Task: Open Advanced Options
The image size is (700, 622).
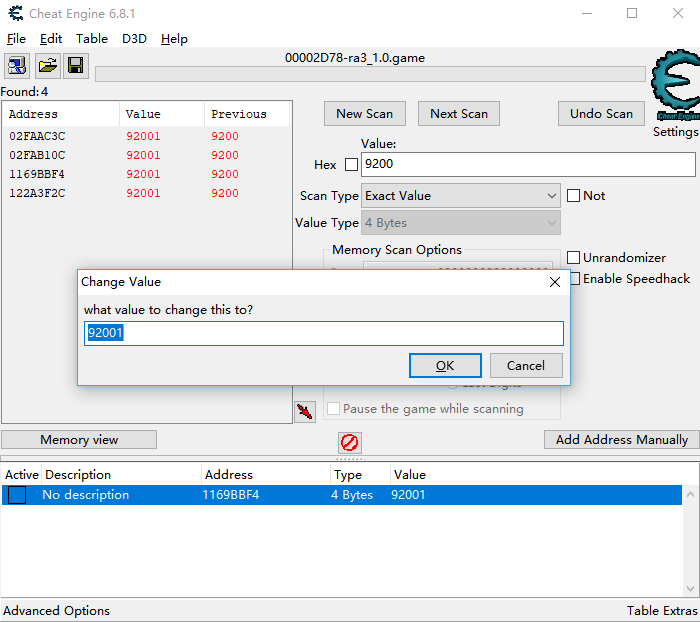Action: (56, 610)
